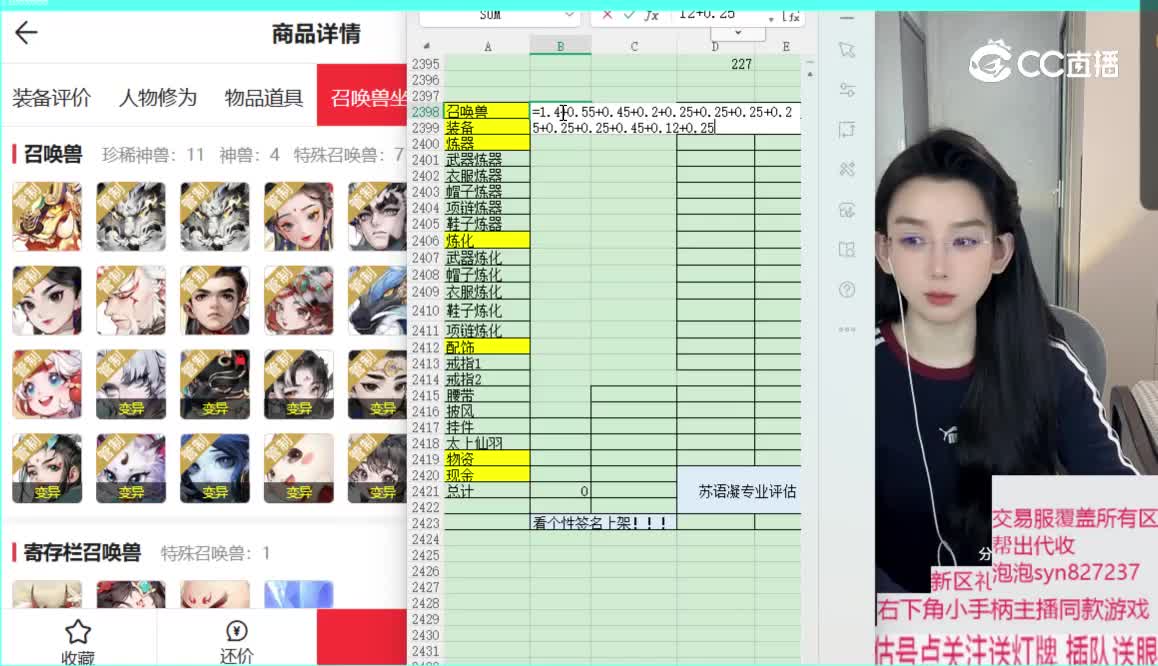The height and width of the screenshot is (666, 1158).
Task: Go back with the arrow in 商品详情 header
Action: (26, 32)
